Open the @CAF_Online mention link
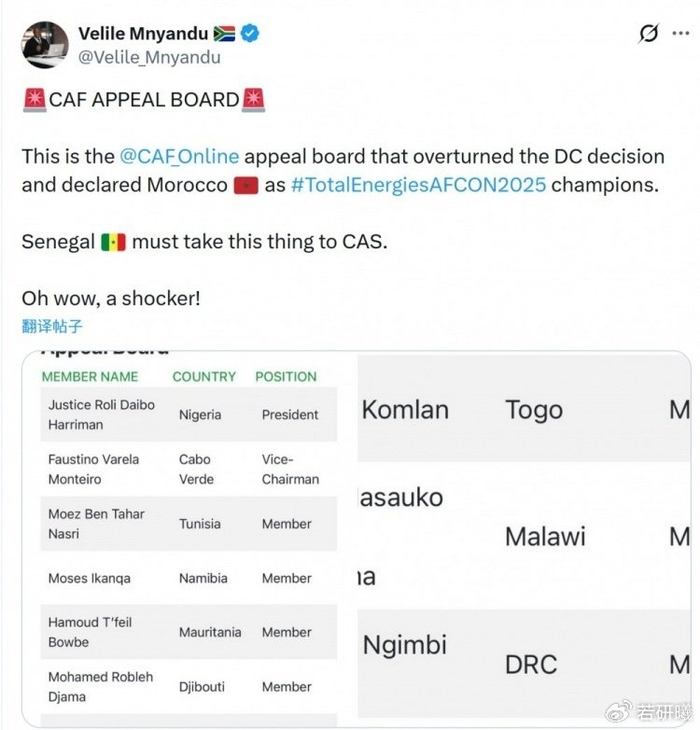 point(180,157)
